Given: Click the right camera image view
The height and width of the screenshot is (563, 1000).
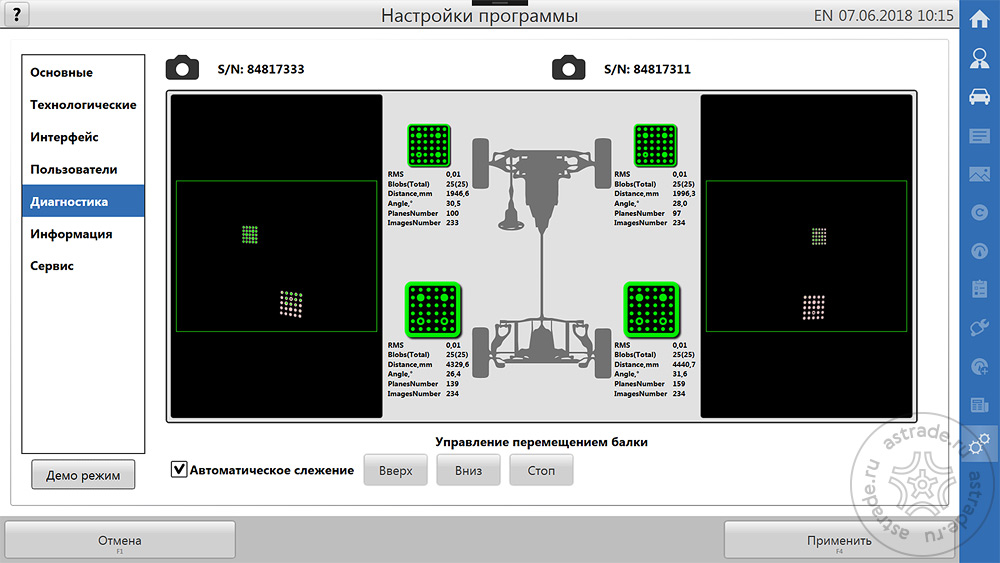Looking at the screenshot, I should point(806,256).
